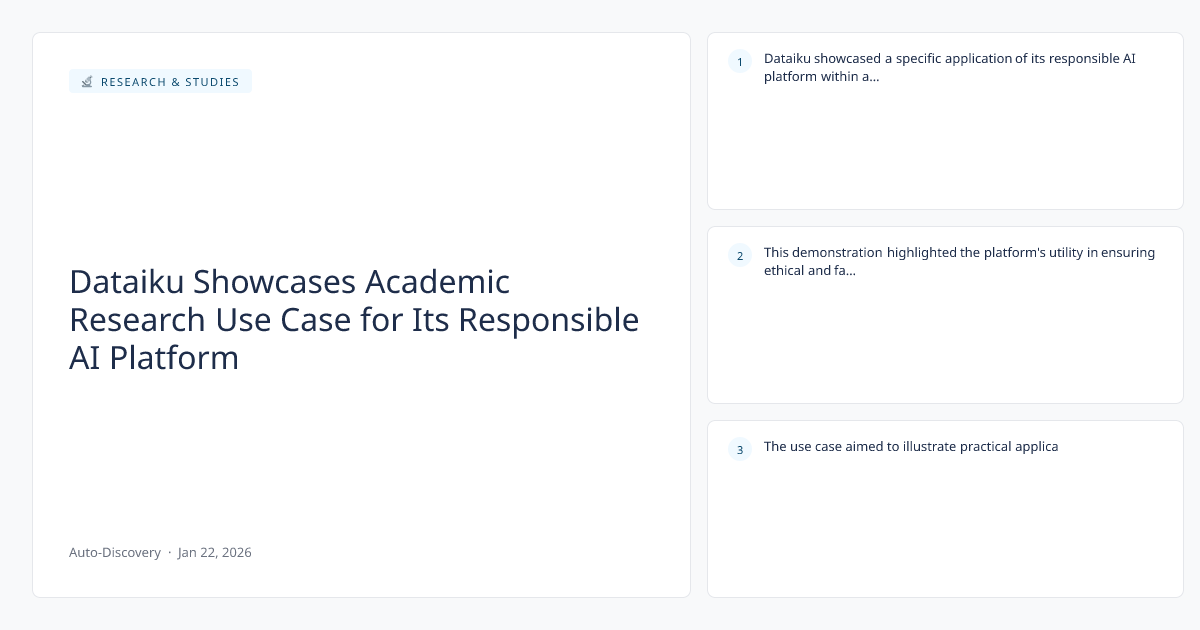Click the dot separator before the date
Screen dimensions: 1200x630
pos(169,552)
